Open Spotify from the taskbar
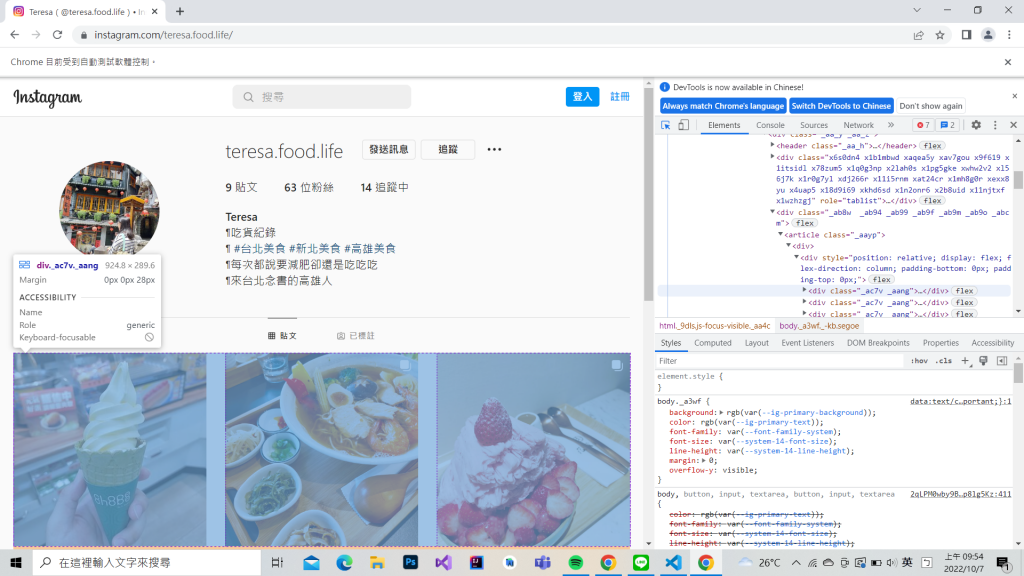Image resolution: width=1024 pixels, height=576 pixels. coord(575,562)
